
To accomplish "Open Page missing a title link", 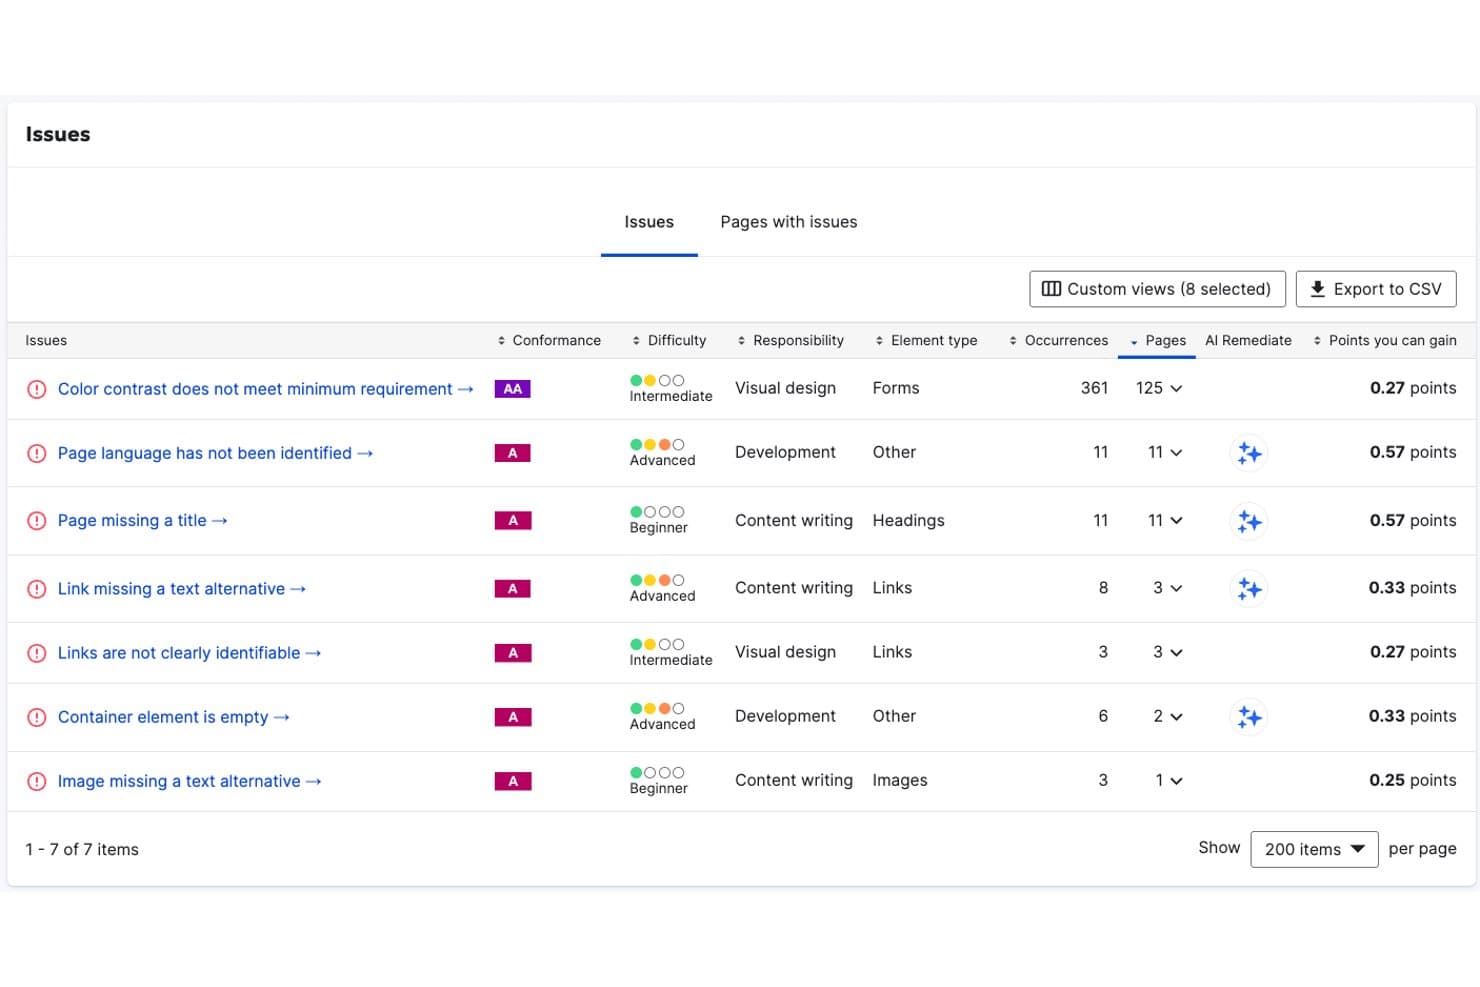I will [x=142, y=521].
